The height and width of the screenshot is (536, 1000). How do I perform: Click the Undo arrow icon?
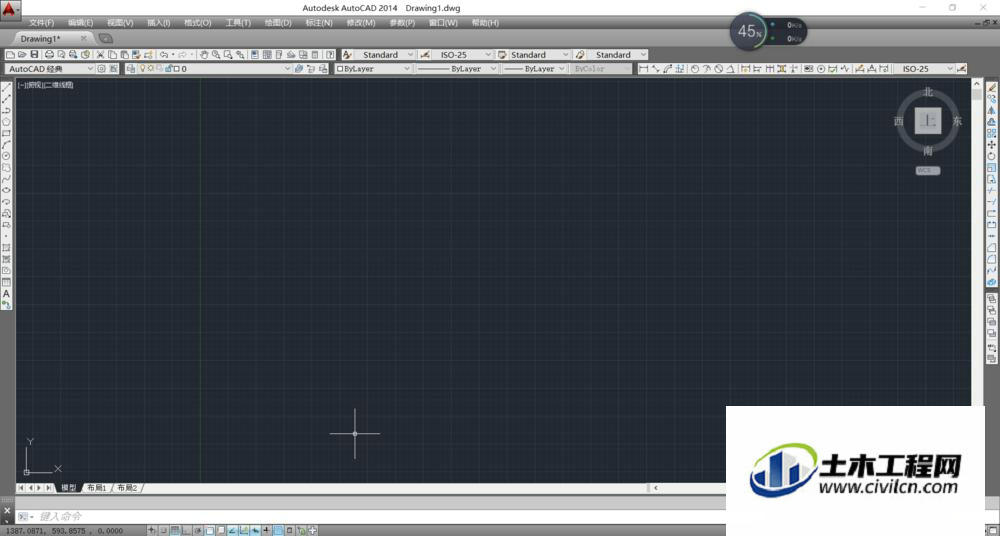[x=164, y=55]
